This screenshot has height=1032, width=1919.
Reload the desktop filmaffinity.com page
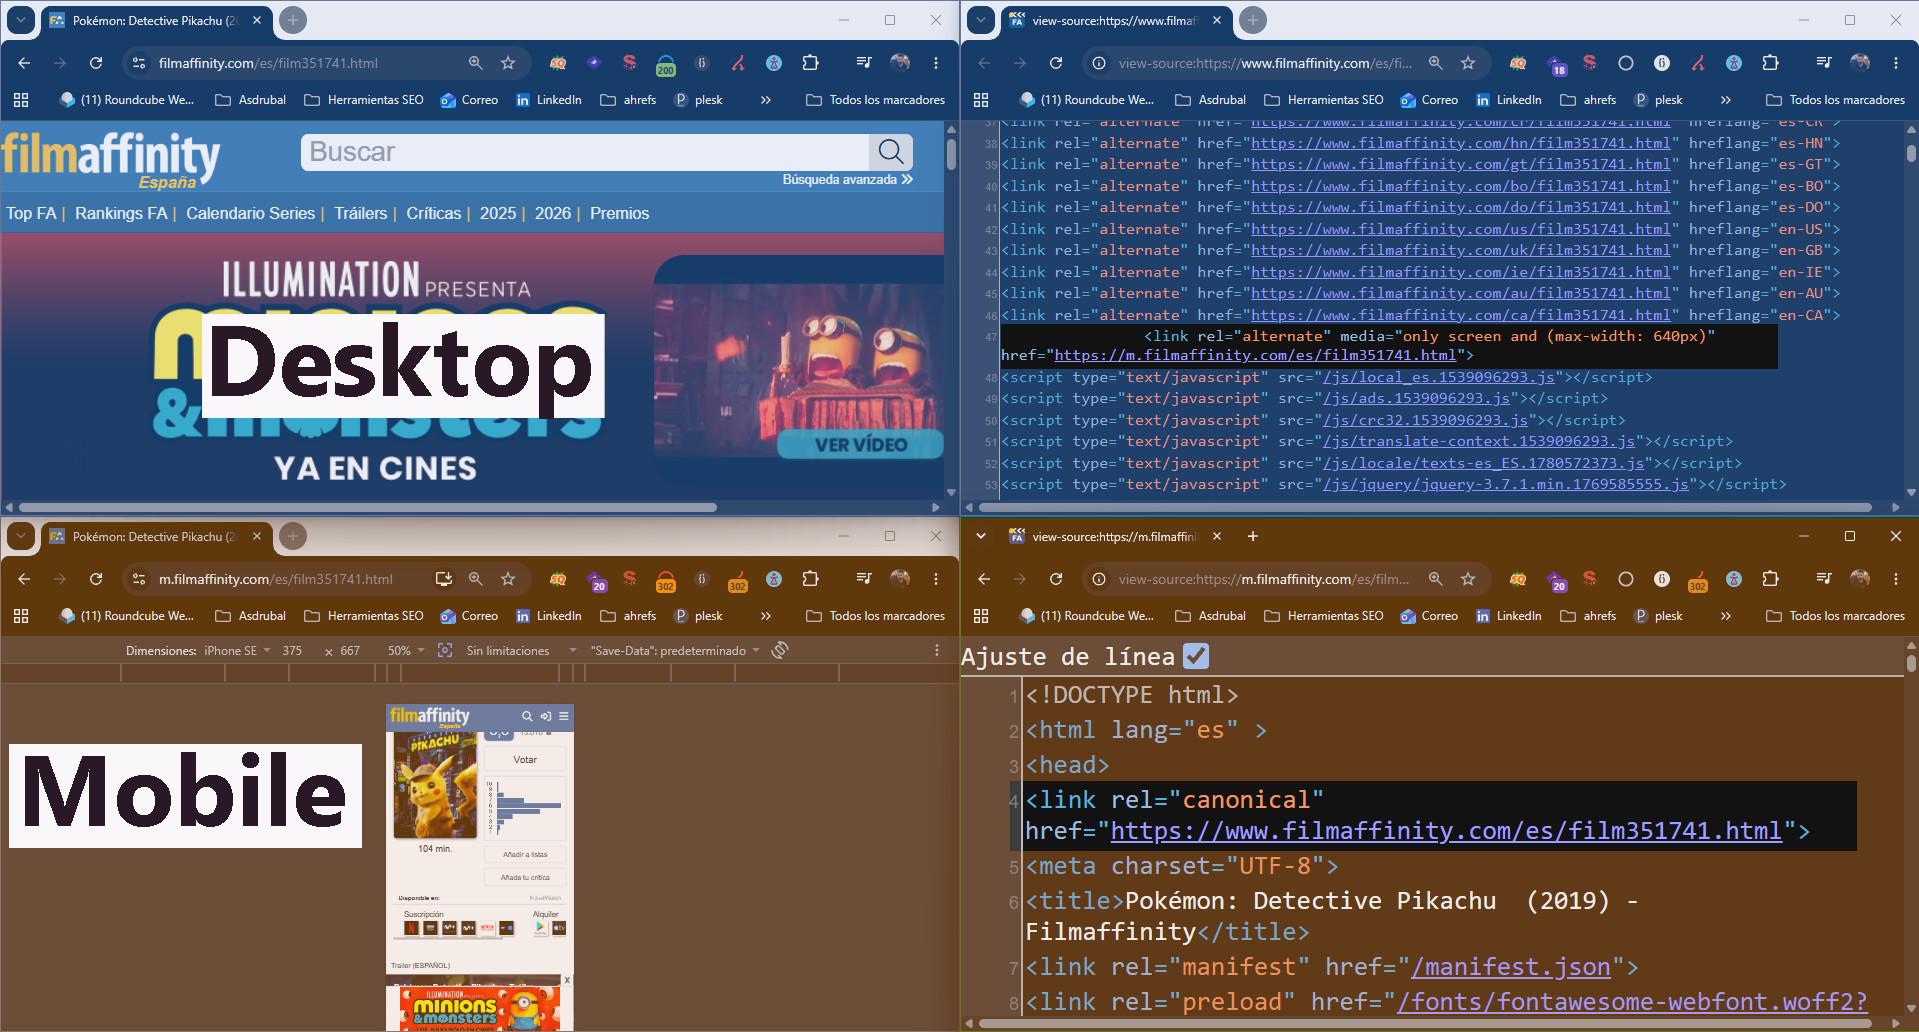pos(96,63)
